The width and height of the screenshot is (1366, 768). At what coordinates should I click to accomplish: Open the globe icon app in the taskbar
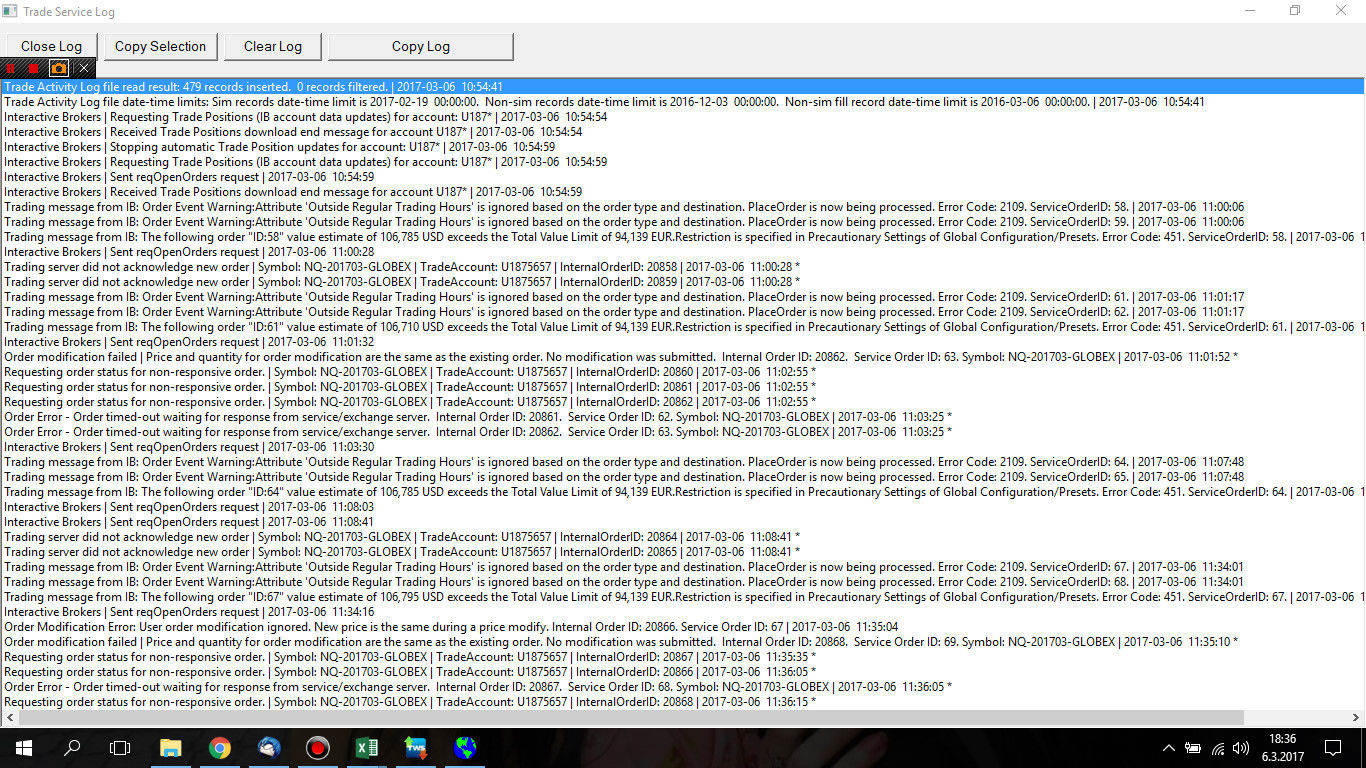click(465, 748)
